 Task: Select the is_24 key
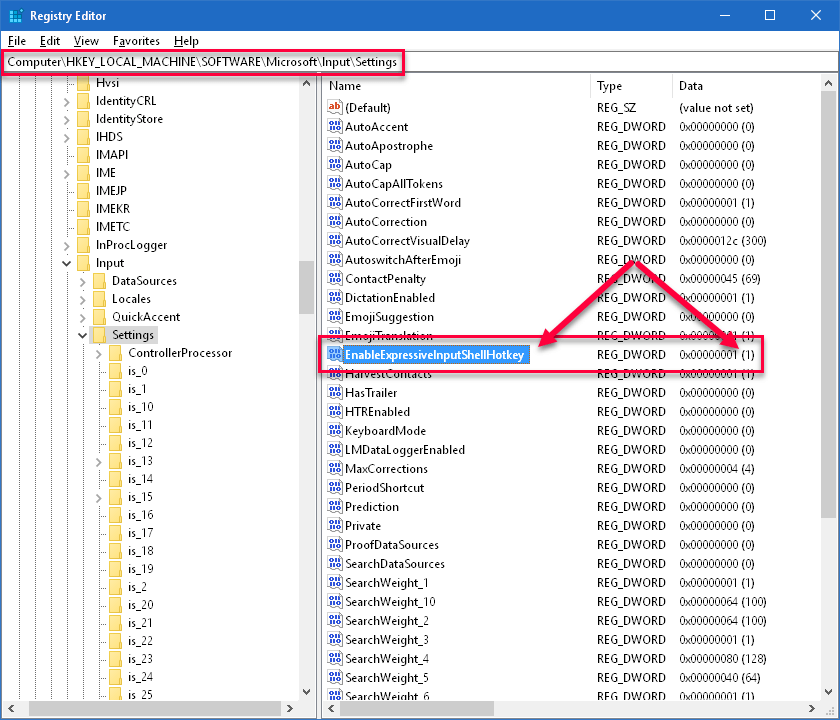[x=140, y=677]
